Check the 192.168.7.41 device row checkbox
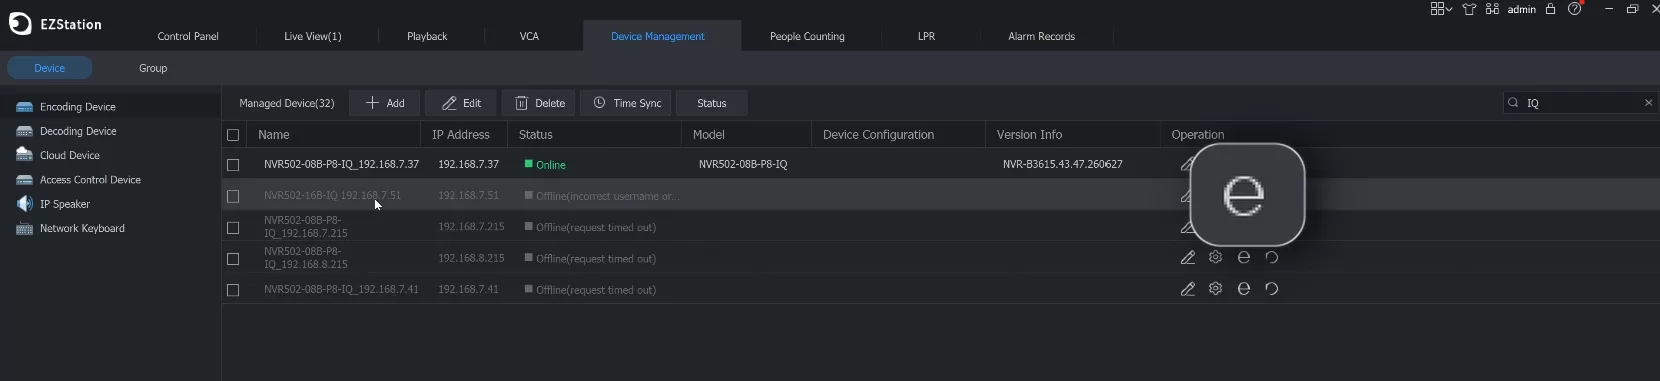This screenshot has height=381, width=1660. pos(233,290)
